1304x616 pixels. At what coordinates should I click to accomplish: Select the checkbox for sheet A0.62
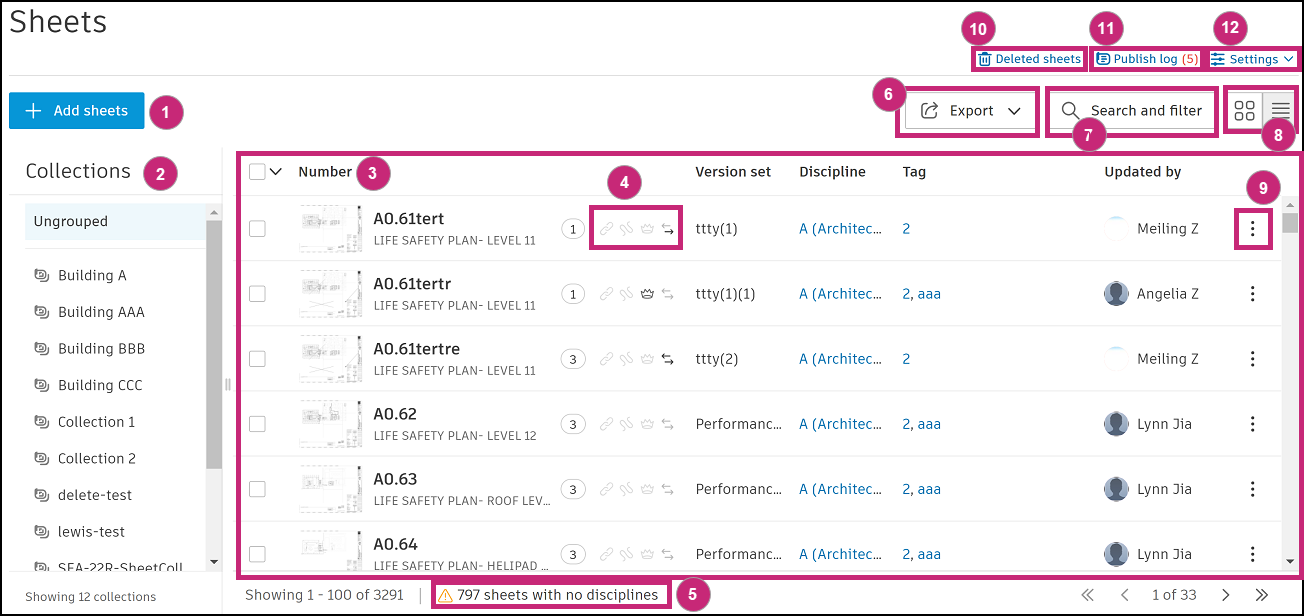pyautogui.click(x=257, y=424)
